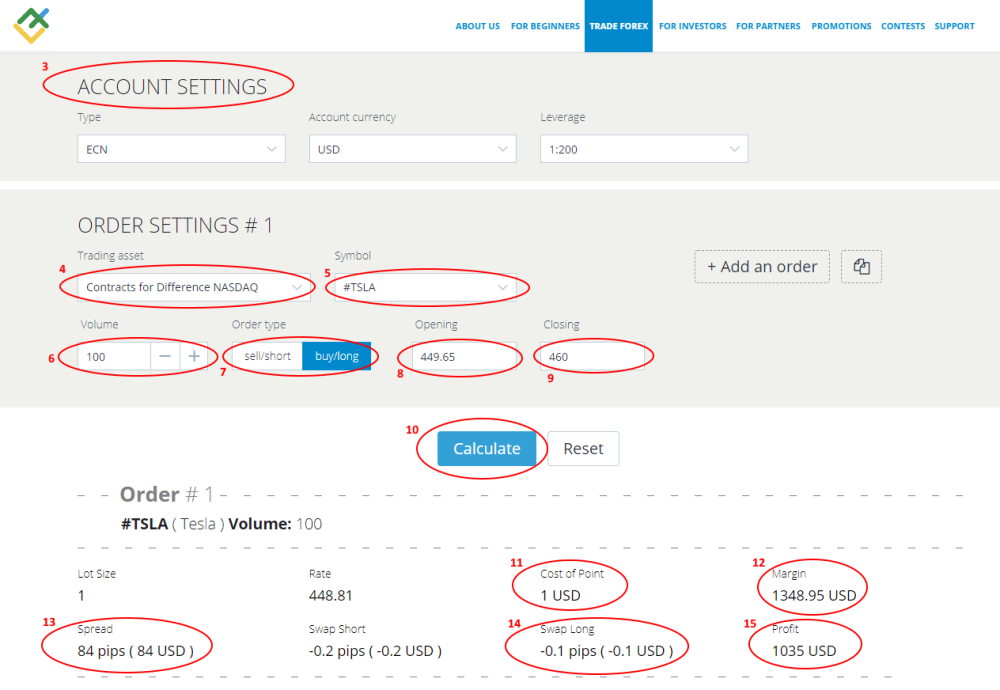Click the copy order icon button

pos(861,267)
